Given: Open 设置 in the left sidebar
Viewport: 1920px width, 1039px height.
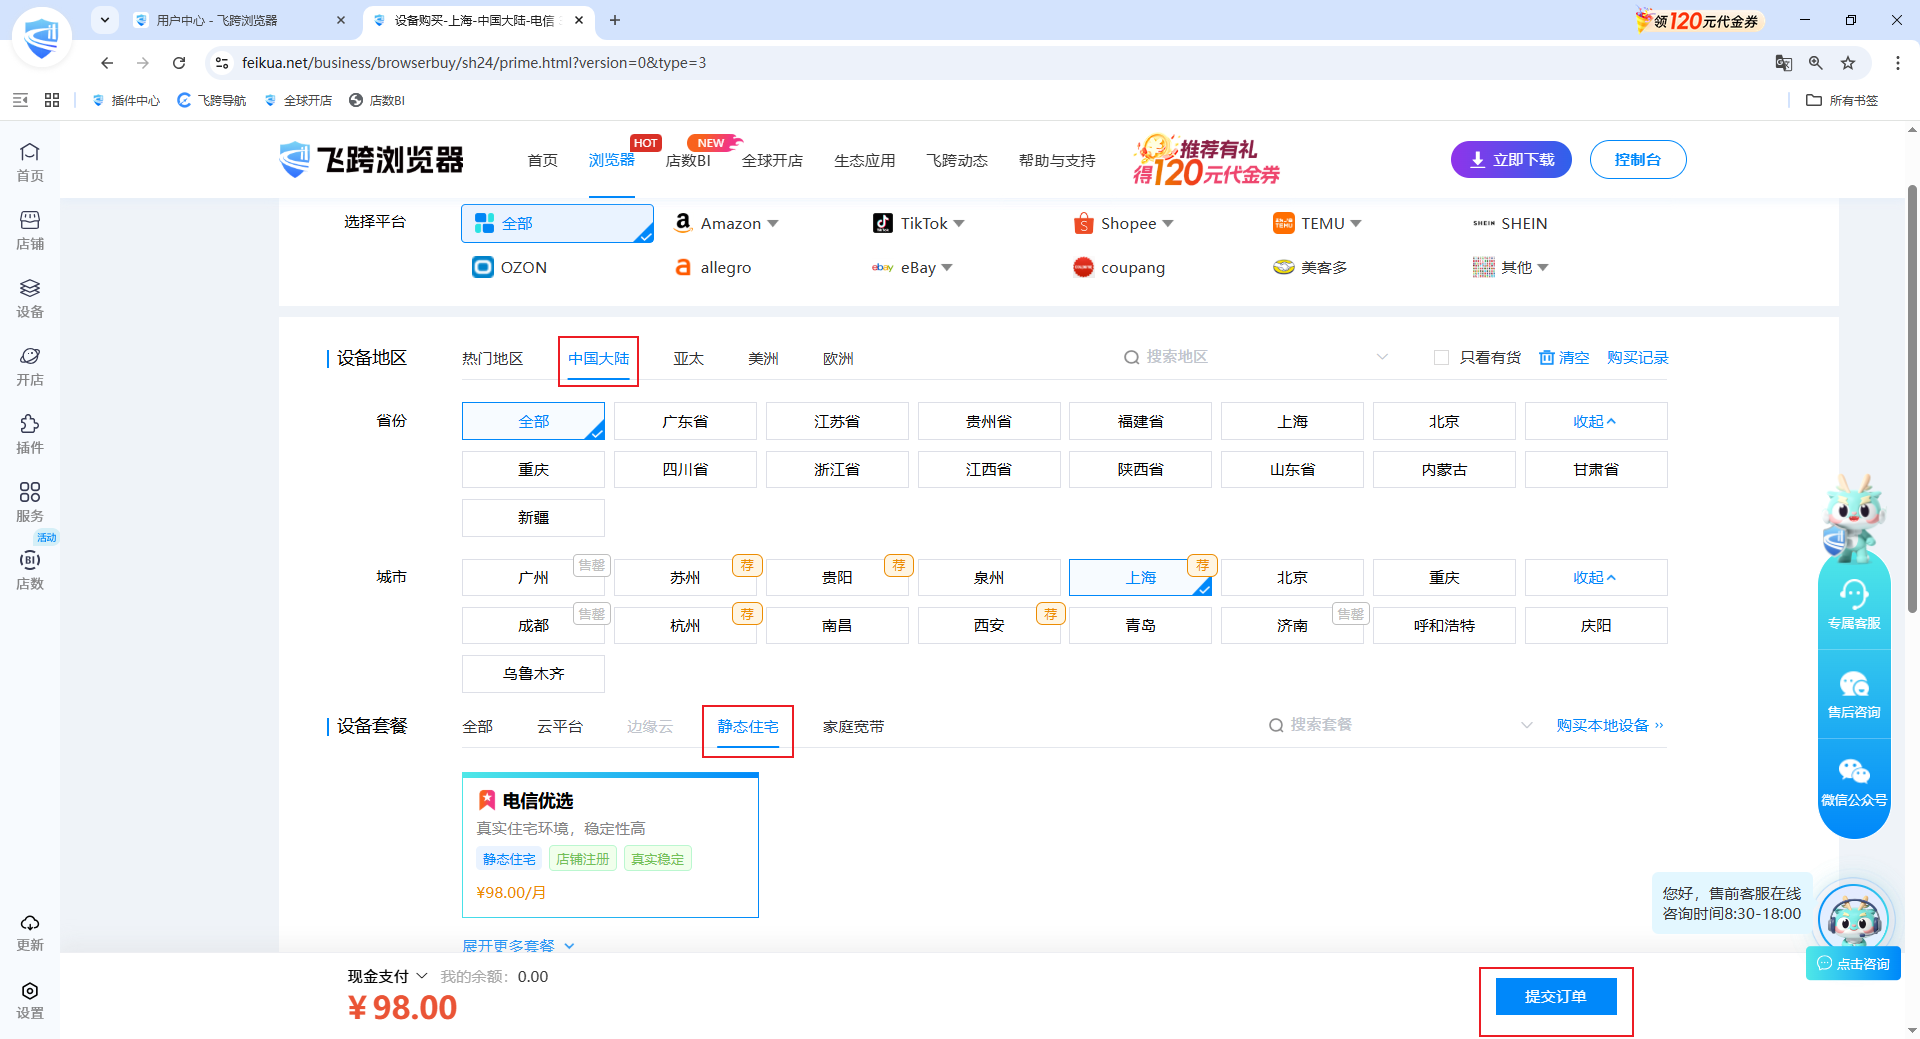Looking at the screenshot, I should (x=30, y=1000).
